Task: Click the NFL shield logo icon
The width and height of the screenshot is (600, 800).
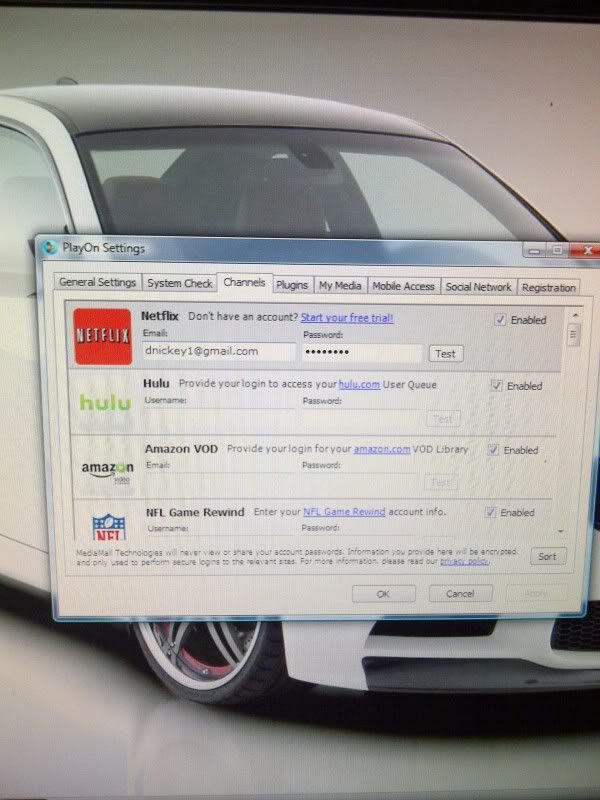Action: (x=109, y=527)
